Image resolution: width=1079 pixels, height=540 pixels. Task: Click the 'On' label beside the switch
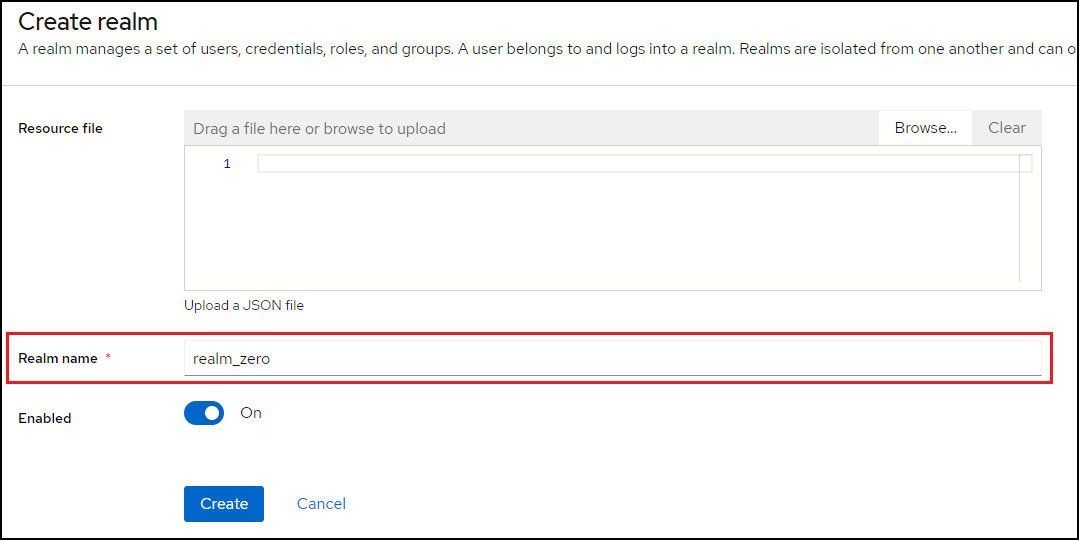[x=250, y=413]
